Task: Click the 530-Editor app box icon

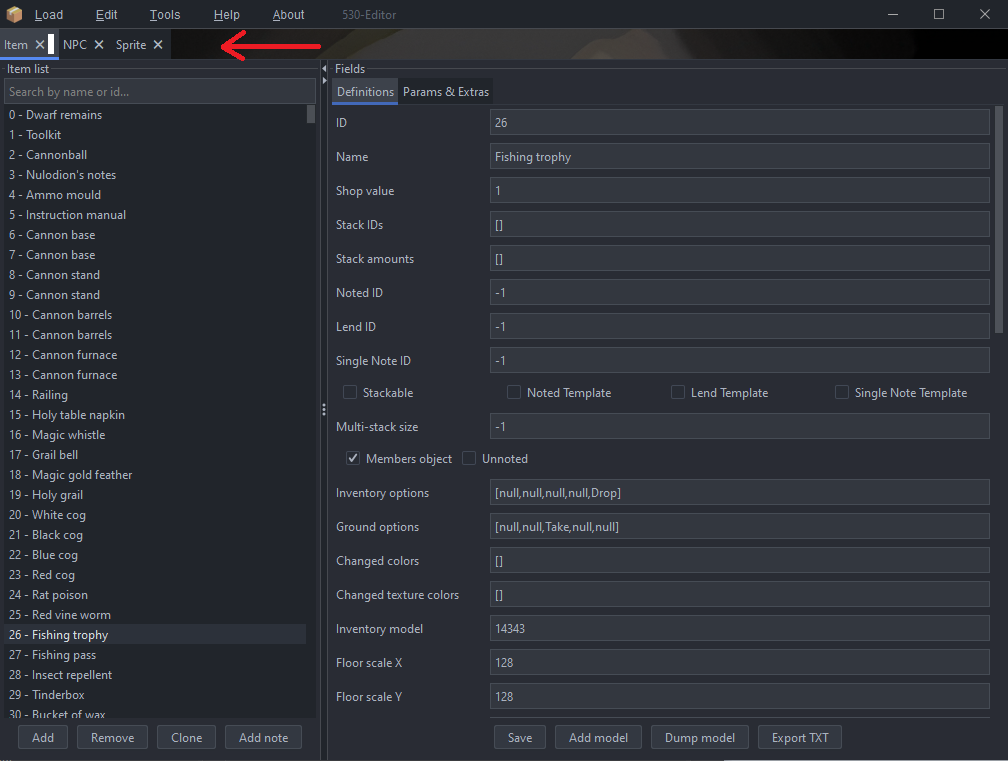Action: point(14,15)
